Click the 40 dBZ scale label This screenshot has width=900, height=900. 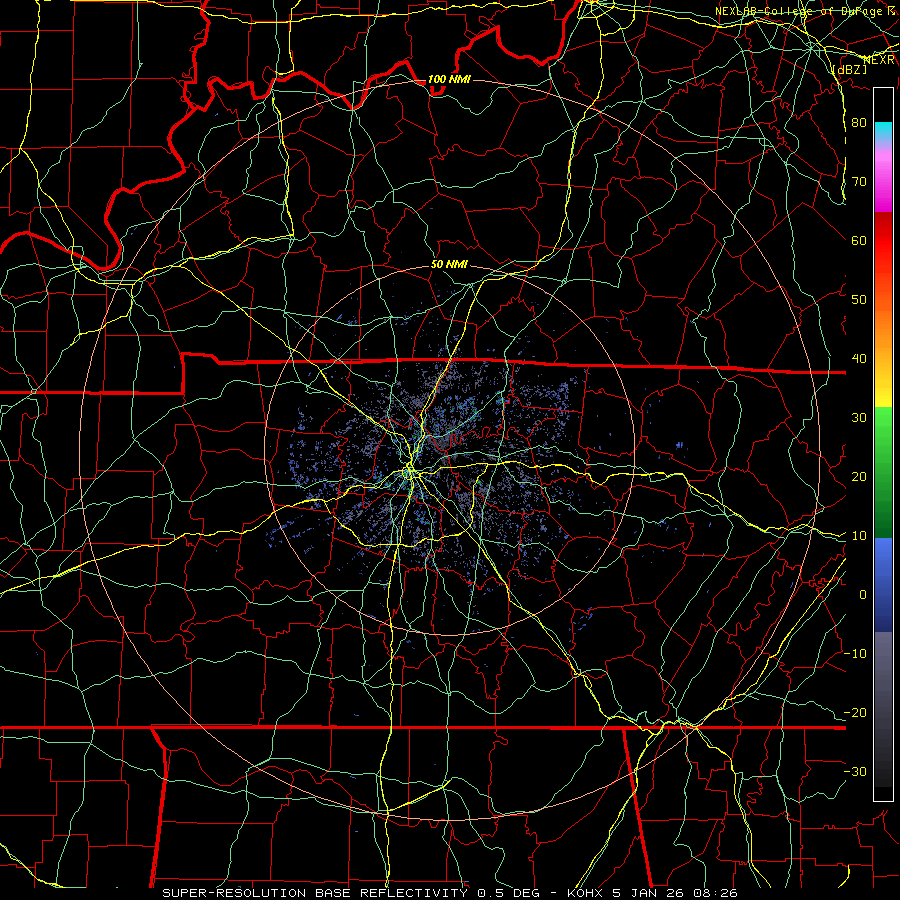(x=859, y=359)
